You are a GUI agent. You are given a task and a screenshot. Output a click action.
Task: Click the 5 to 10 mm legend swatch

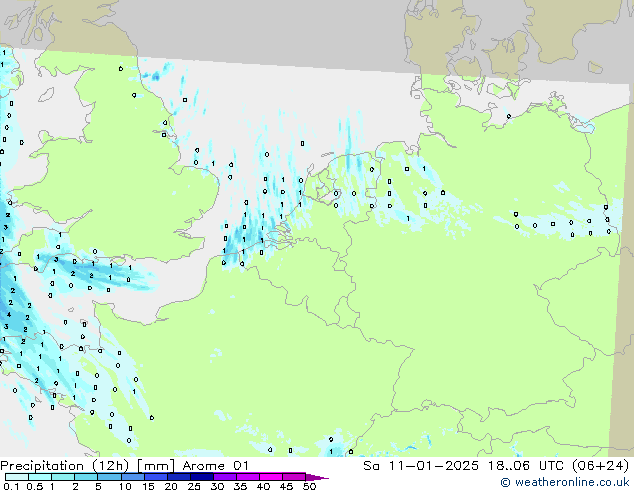(109, 477)
